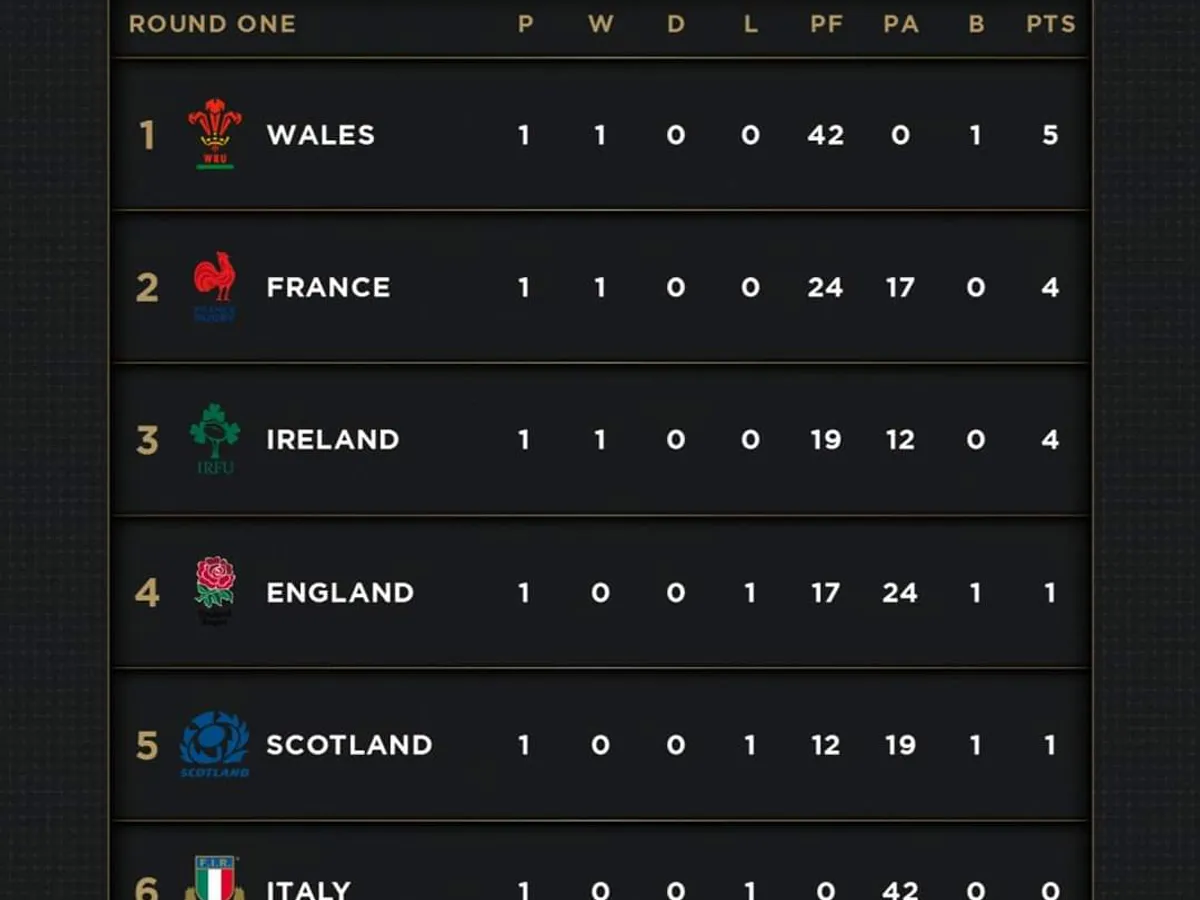Click the PA column header
1200x900 pixels.
(901, 24)
